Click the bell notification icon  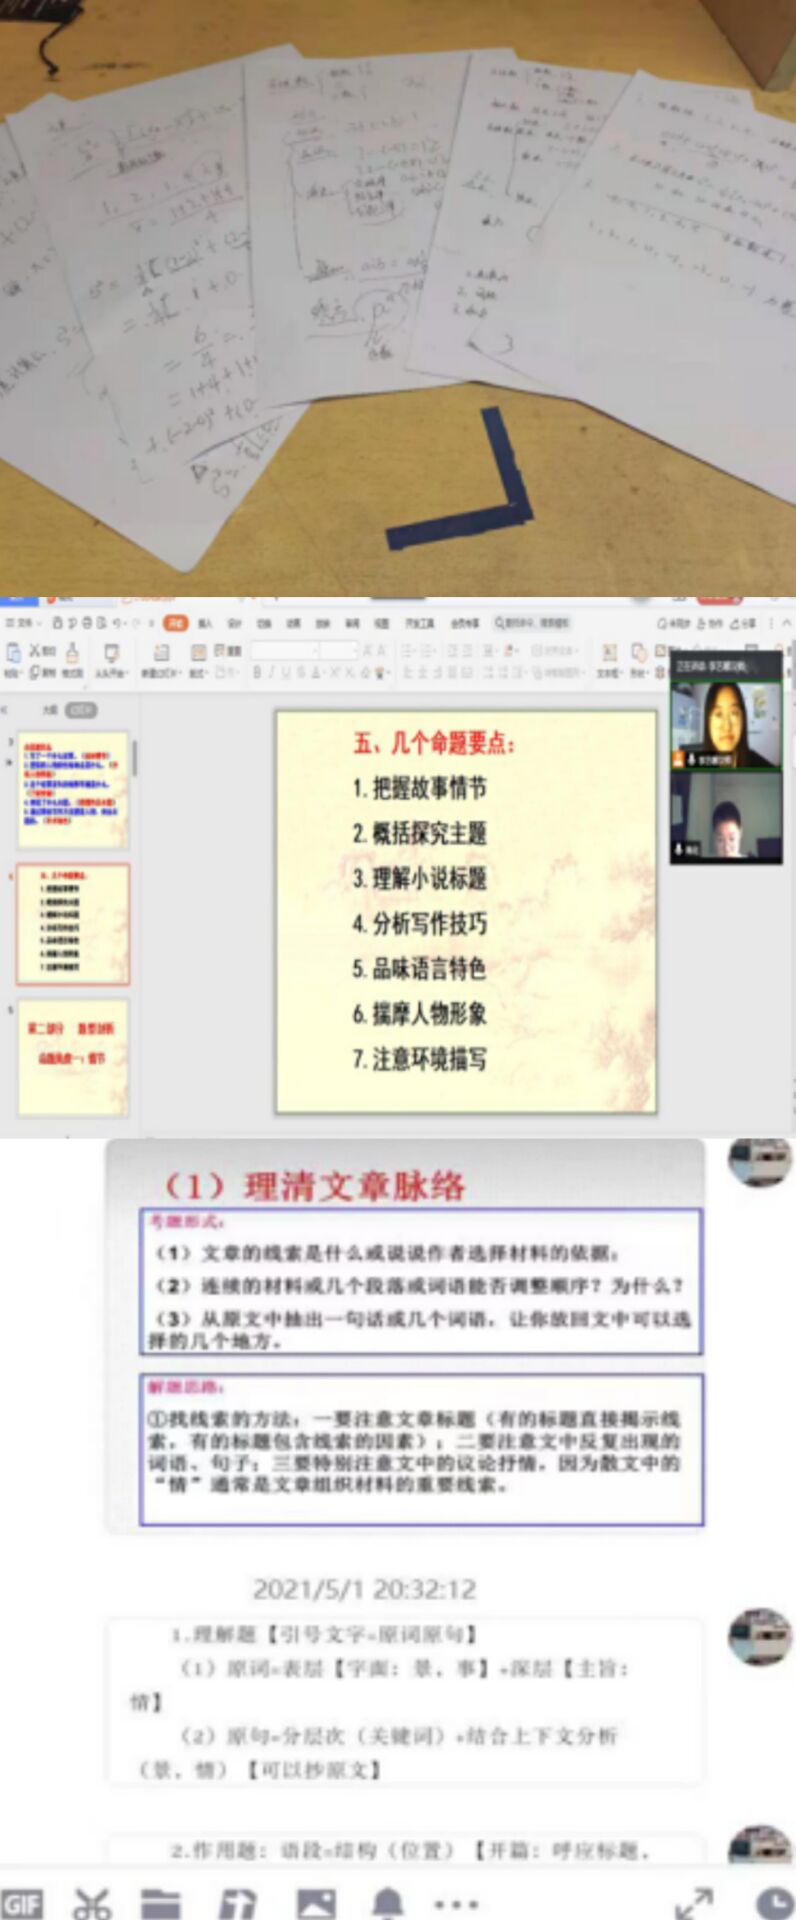click(x=388, y=1903)
